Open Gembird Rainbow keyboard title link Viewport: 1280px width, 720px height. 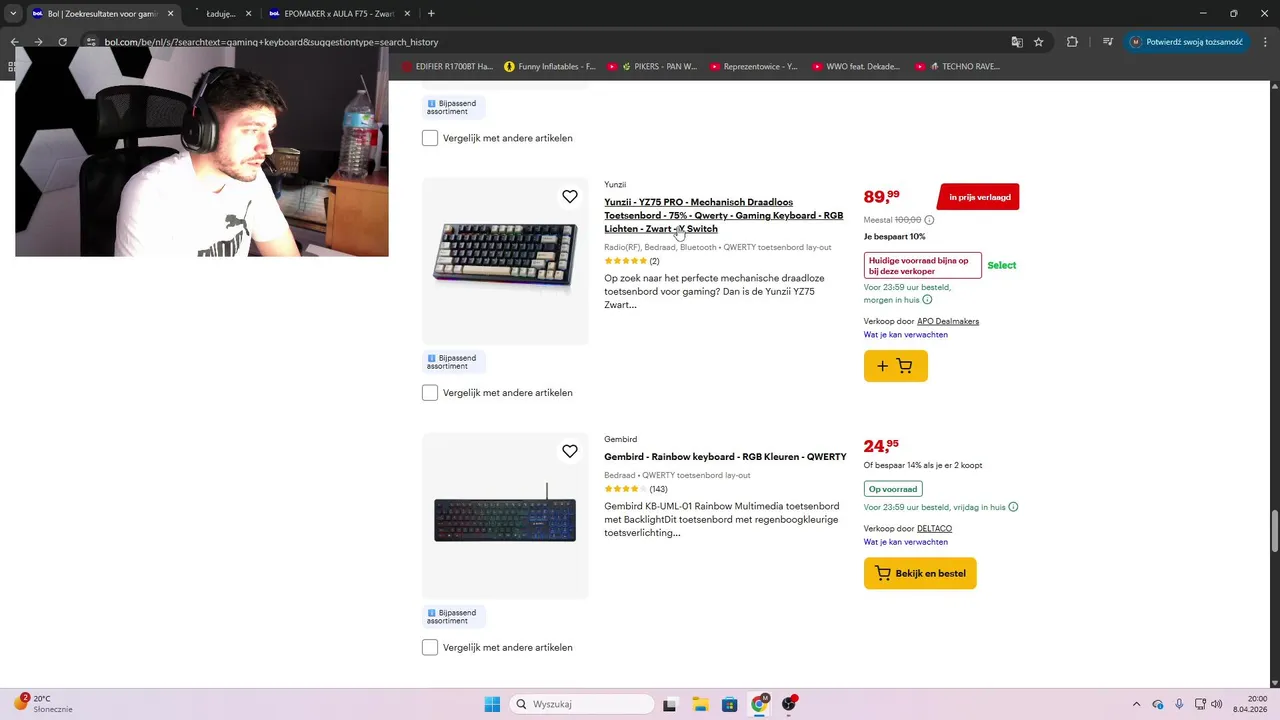[725, 457]
